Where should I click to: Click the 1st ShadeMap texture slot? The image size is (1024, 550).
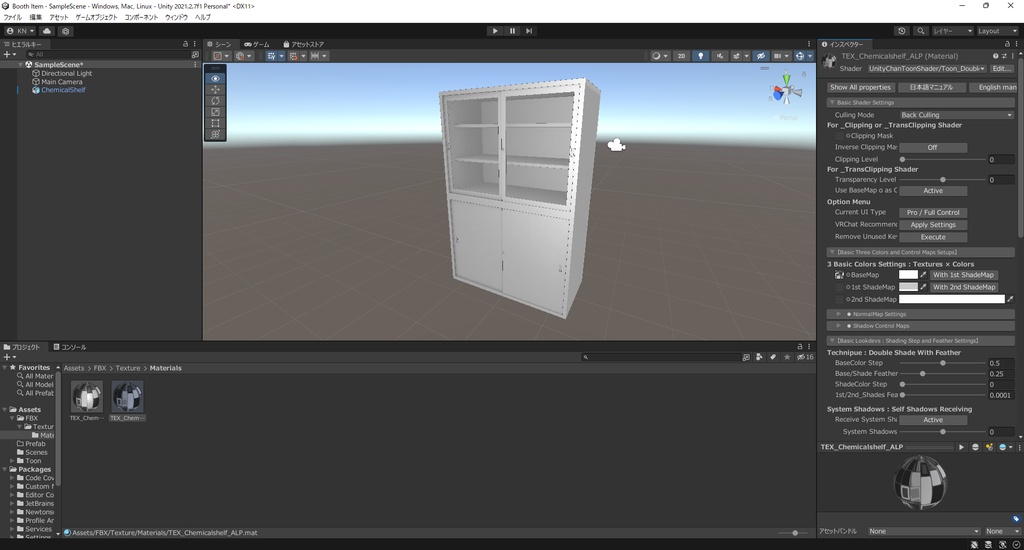[839, 287]
